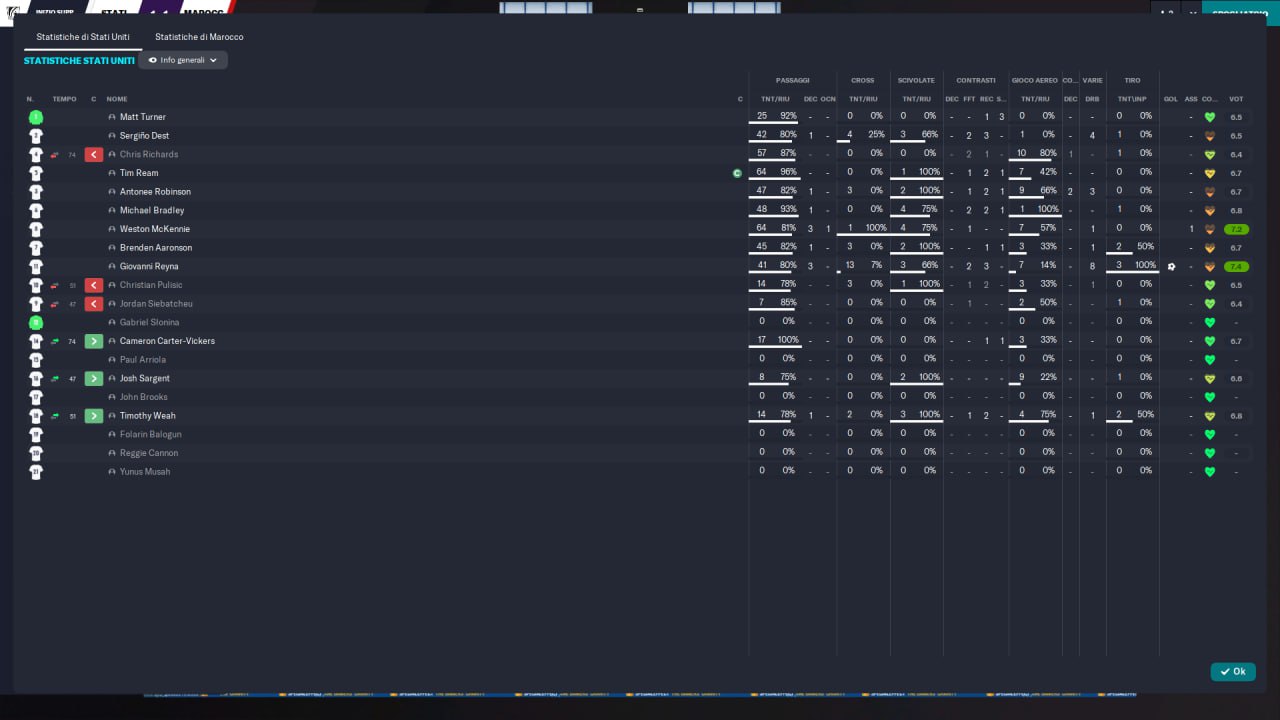Click Weston McKennie's condition heart icon
Screen dimensions: 1280x720
(1210, 229)
